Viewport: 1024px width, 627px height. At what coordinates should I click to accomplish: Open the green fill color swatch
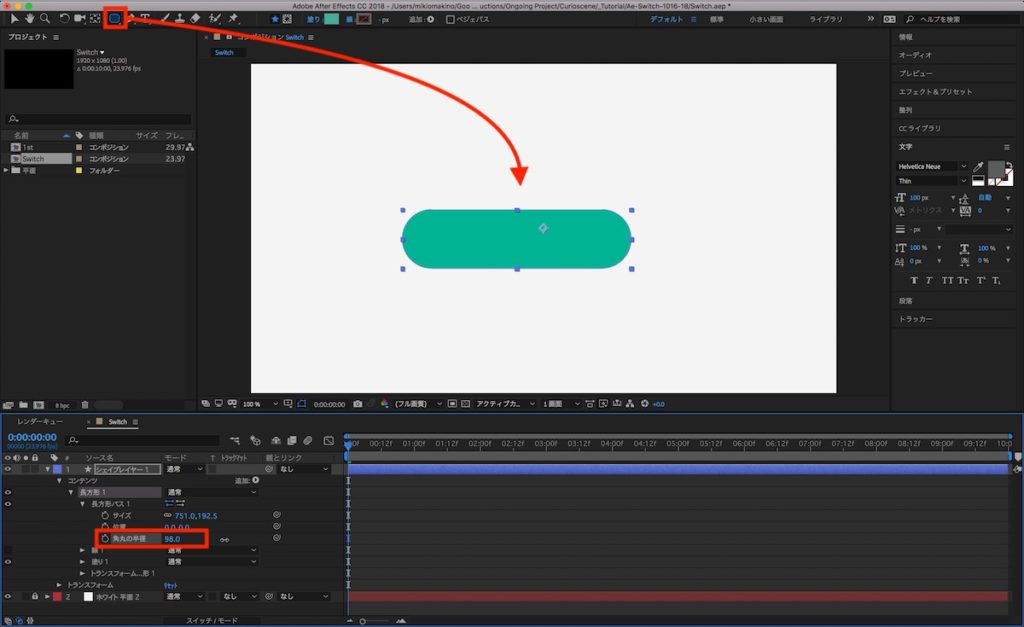pos(331,19)
